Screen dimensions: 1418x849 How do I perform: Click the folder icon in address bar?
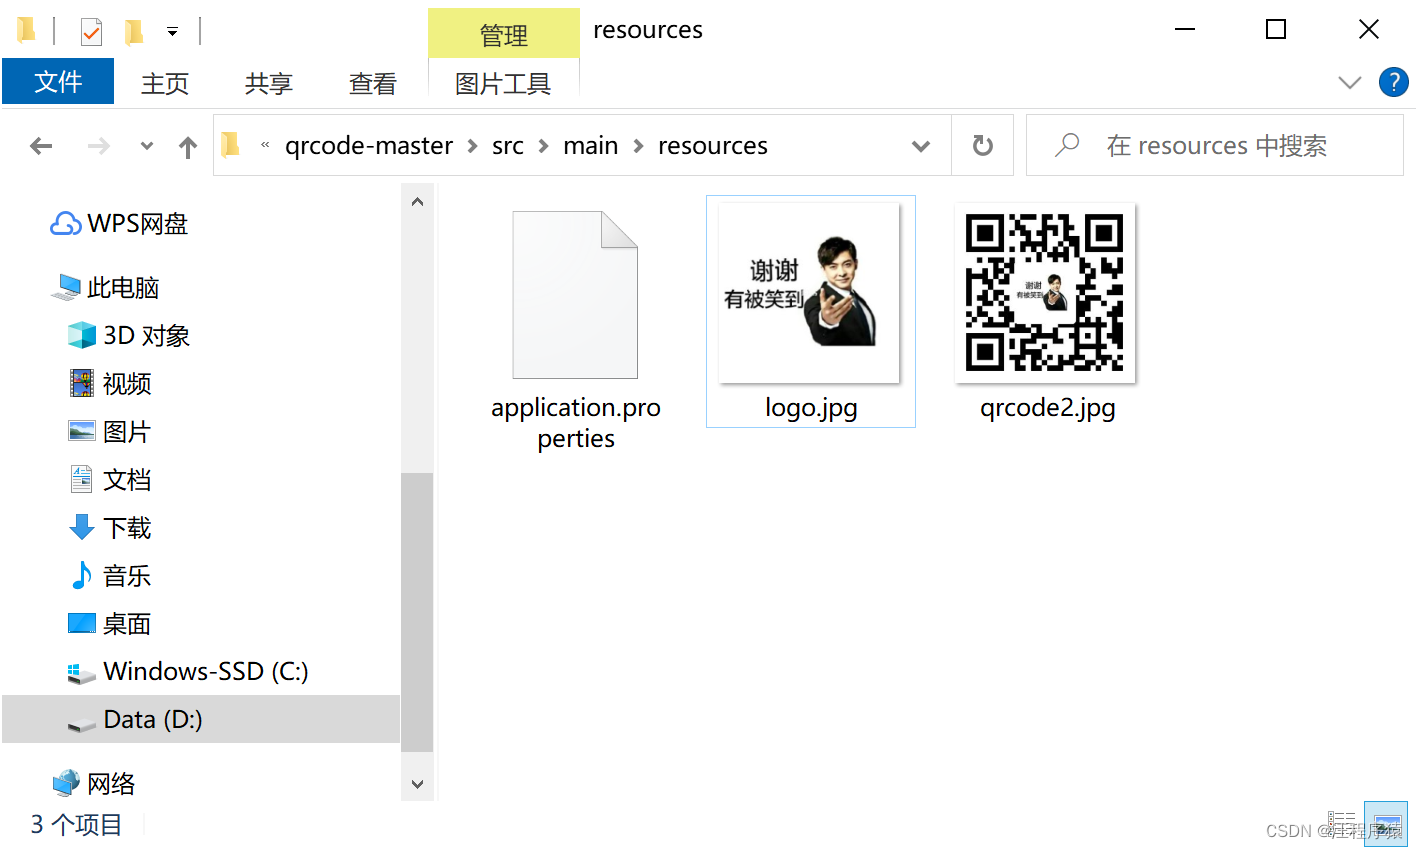pos(231,145)
